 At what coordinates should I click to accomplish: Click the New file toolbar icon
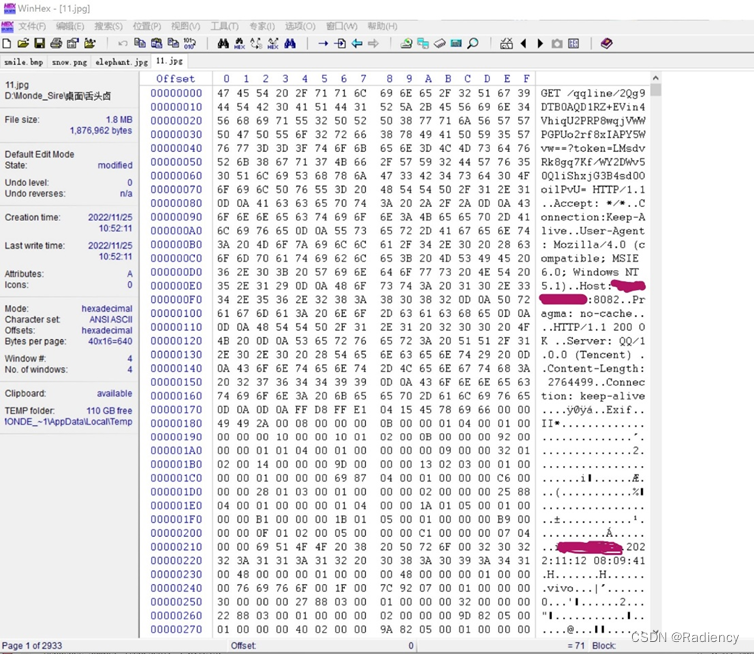pyautogui.click(x=7, y=44)
